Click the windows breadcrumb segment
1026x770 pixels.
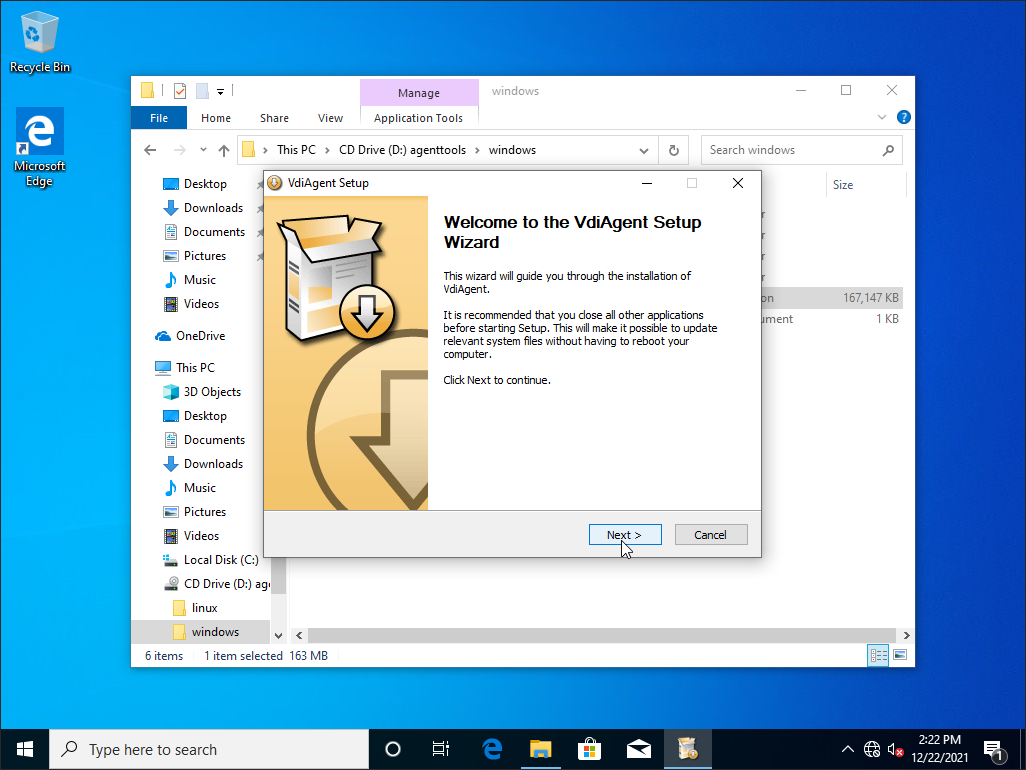(x=512, y=150)
